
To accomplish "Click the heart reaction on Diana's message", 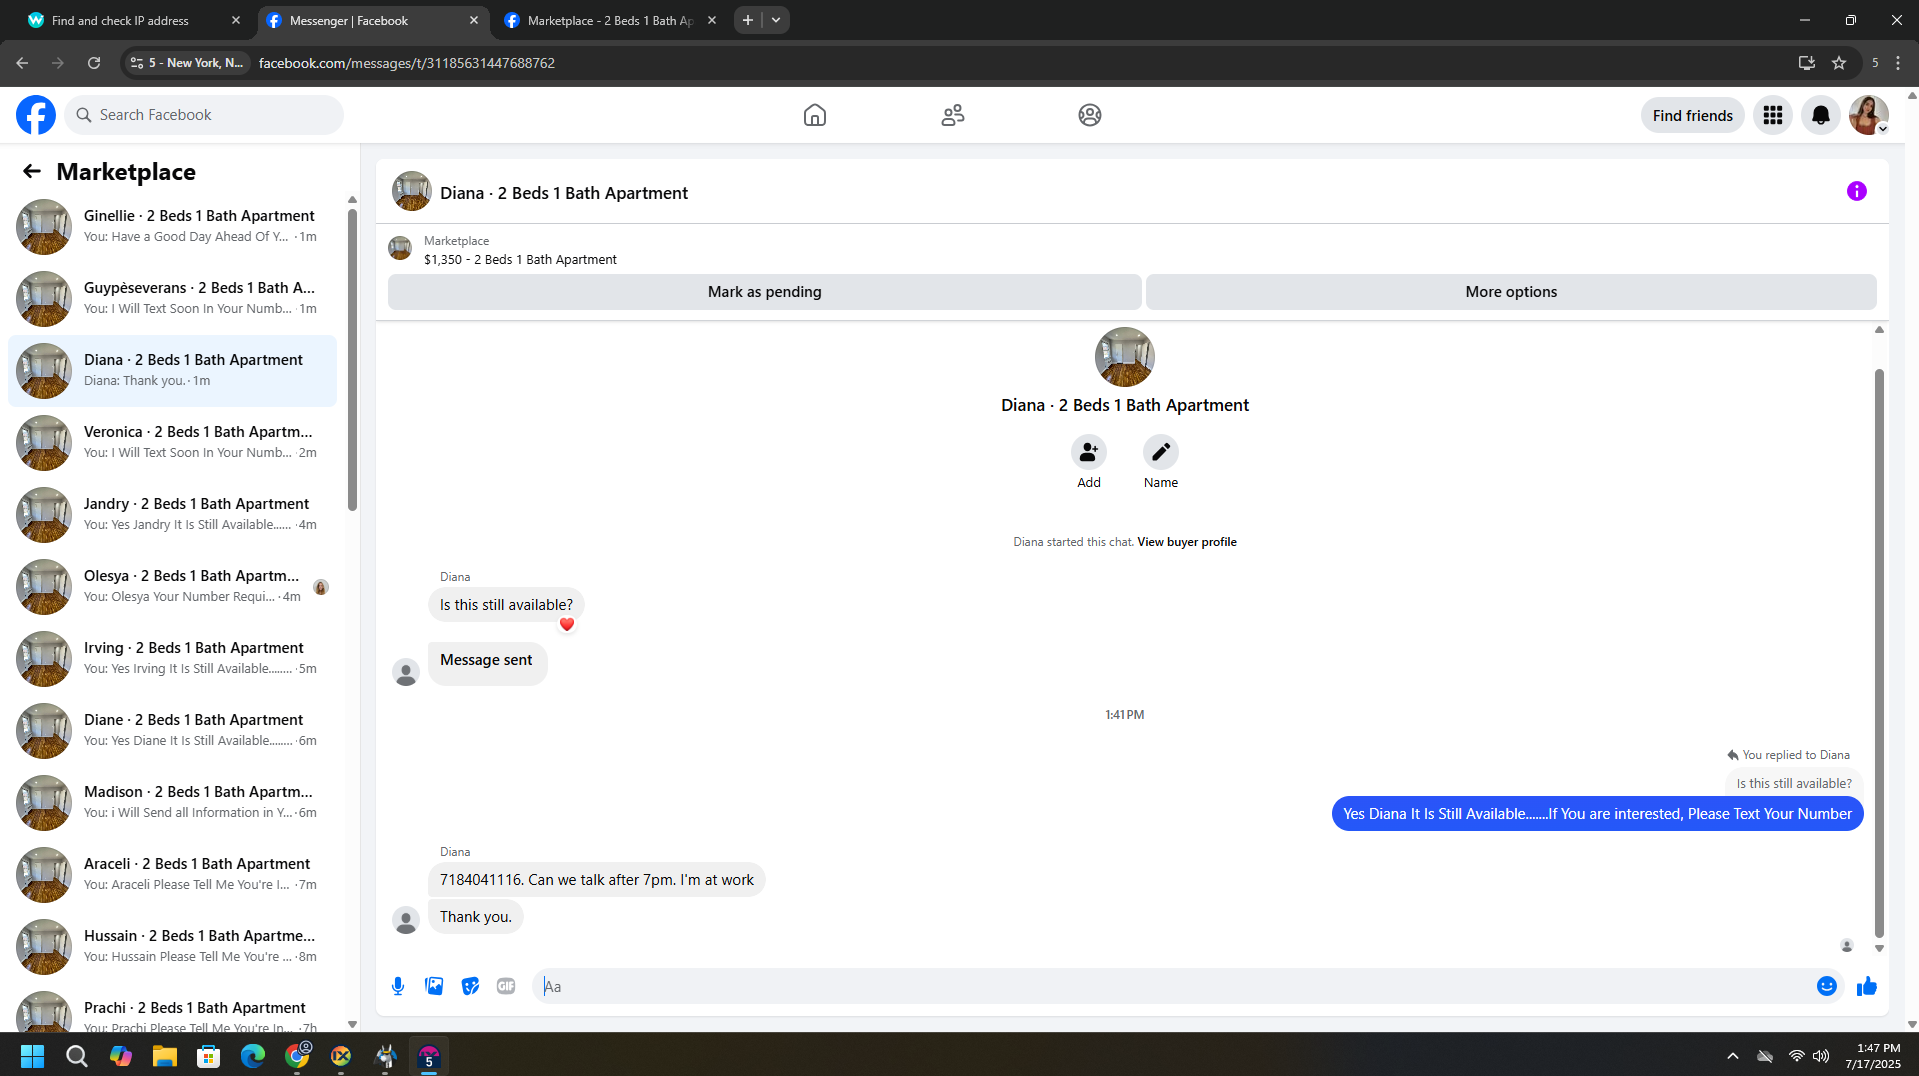I will coord(567,625).
